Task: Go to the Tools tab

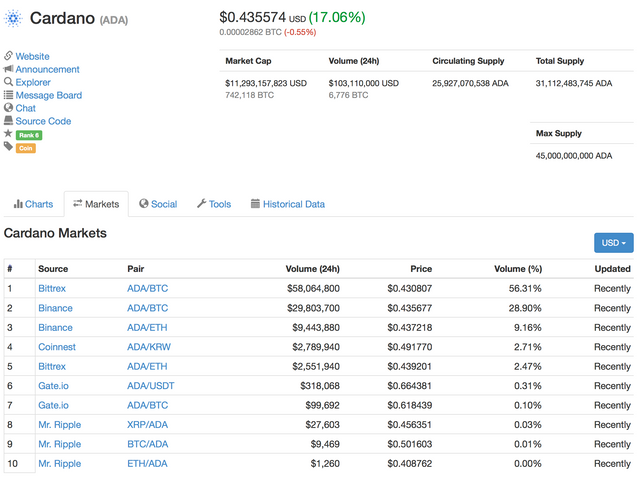Action: [x=214, y=204]
